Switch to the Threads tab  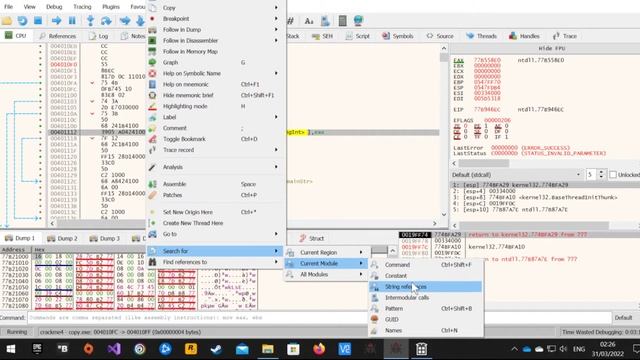point(481,36)
